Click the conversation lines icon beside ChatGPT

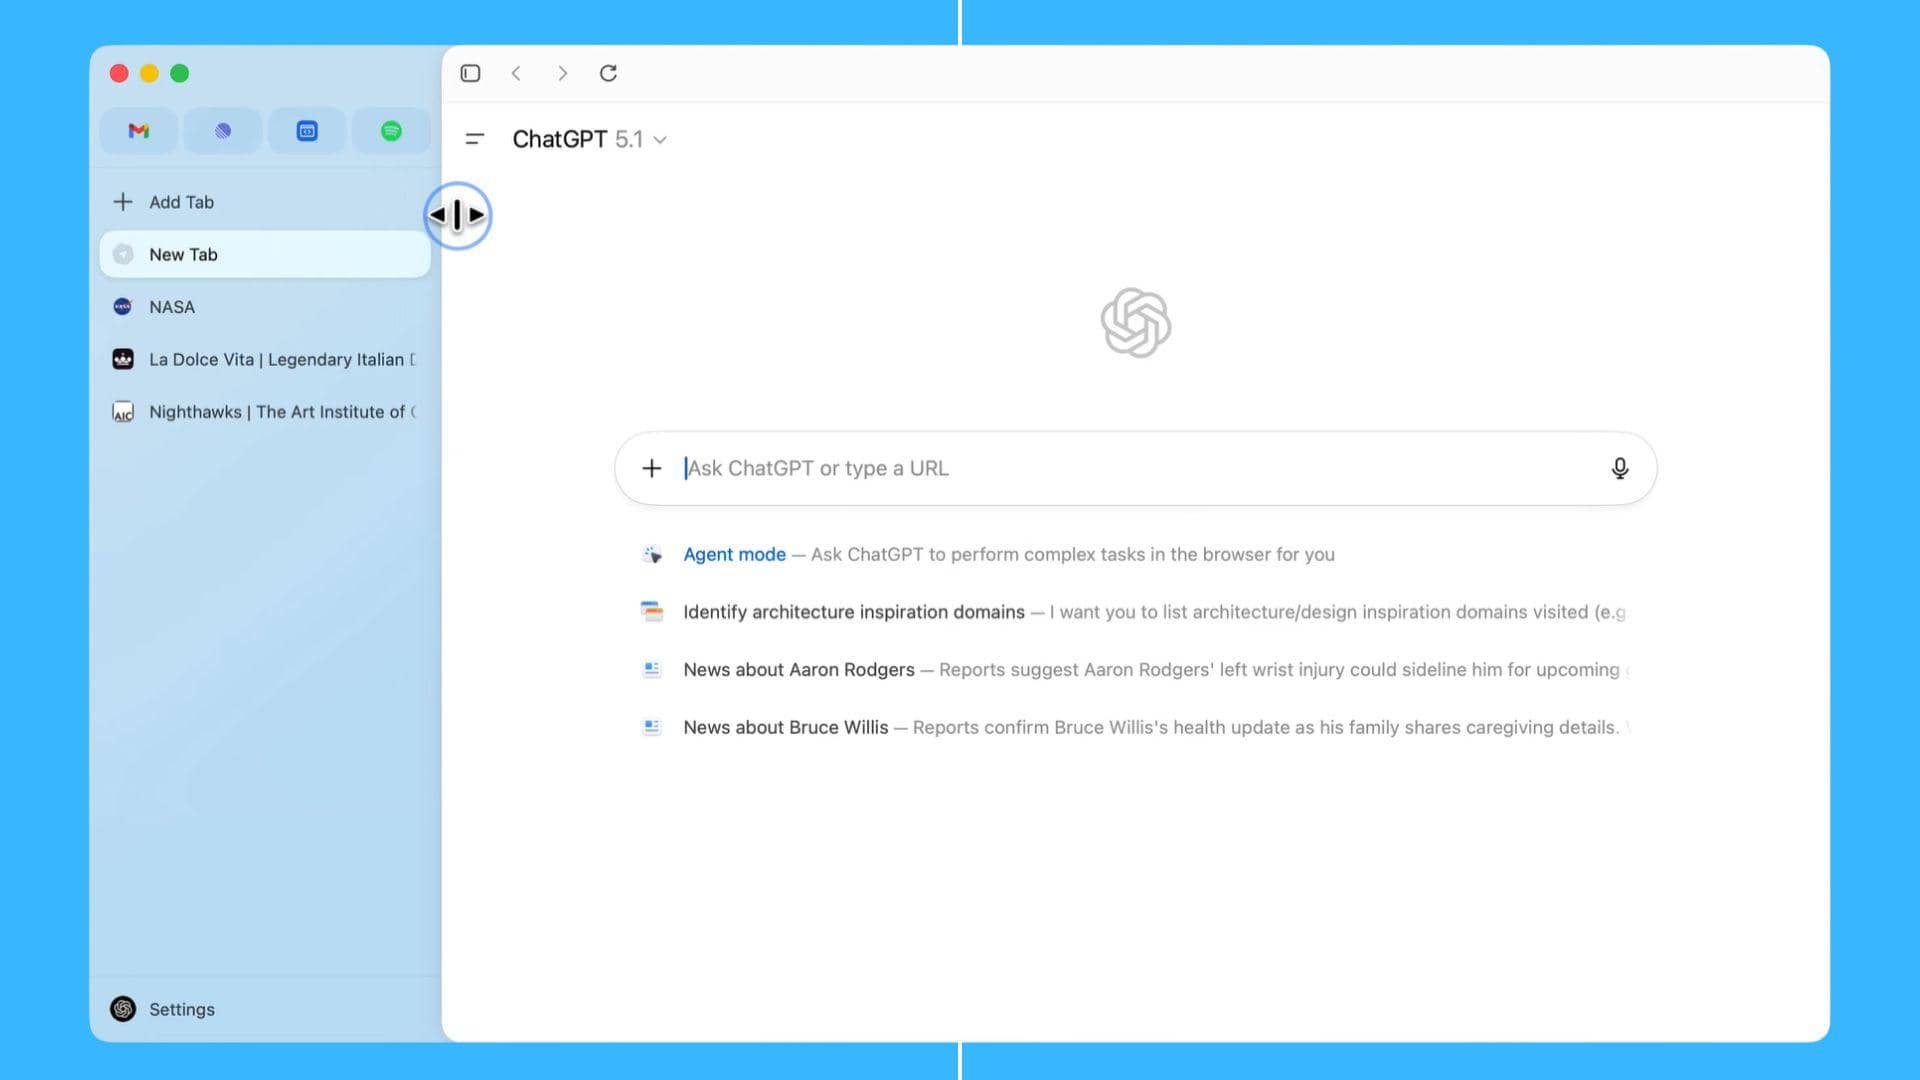(475, 139)
